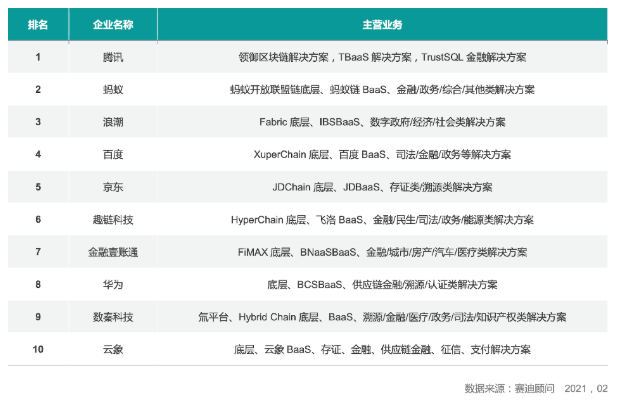Select rank number 10 cell

coord(38,349)
